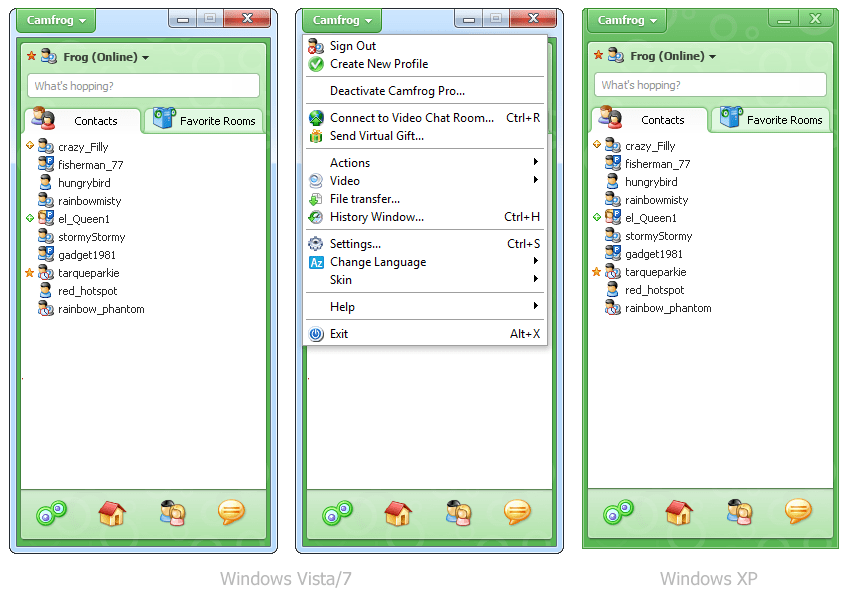This screenshot has height=600, width=850.
Task: Click orange chat bubble icon in XP window
Action: click(799, 511)
